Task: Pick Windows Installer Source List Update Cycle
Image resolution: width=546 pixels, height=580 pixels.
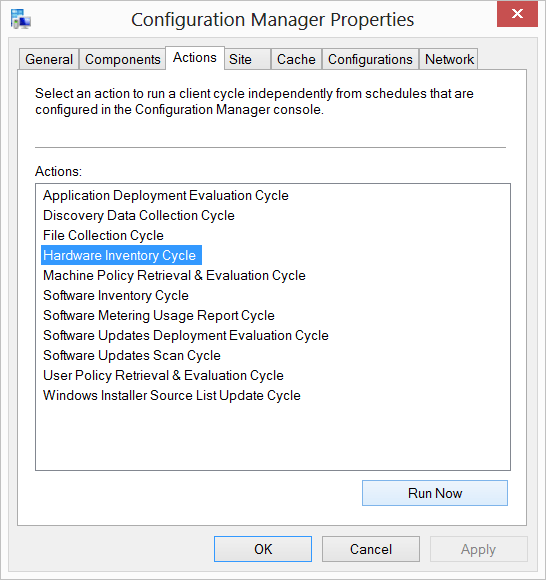Action: (x=172, y=395)
